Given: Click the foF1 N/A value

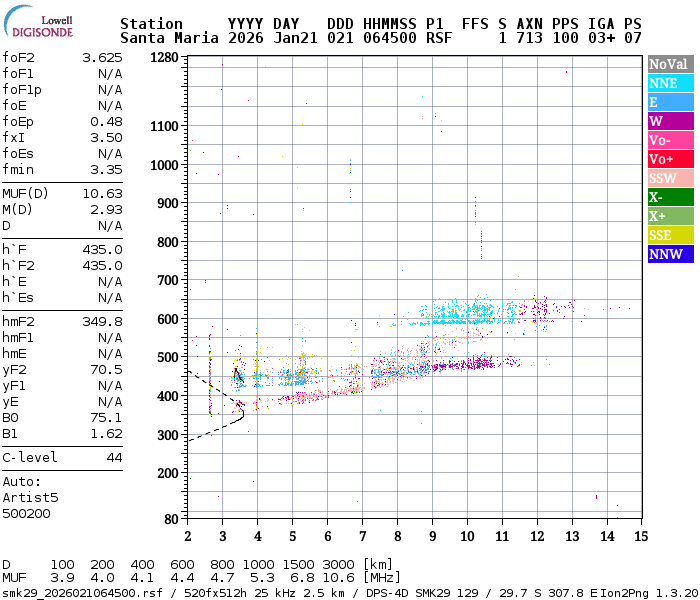Looking at the screenshot, I should pyautogui.click(x=110, y=74).
